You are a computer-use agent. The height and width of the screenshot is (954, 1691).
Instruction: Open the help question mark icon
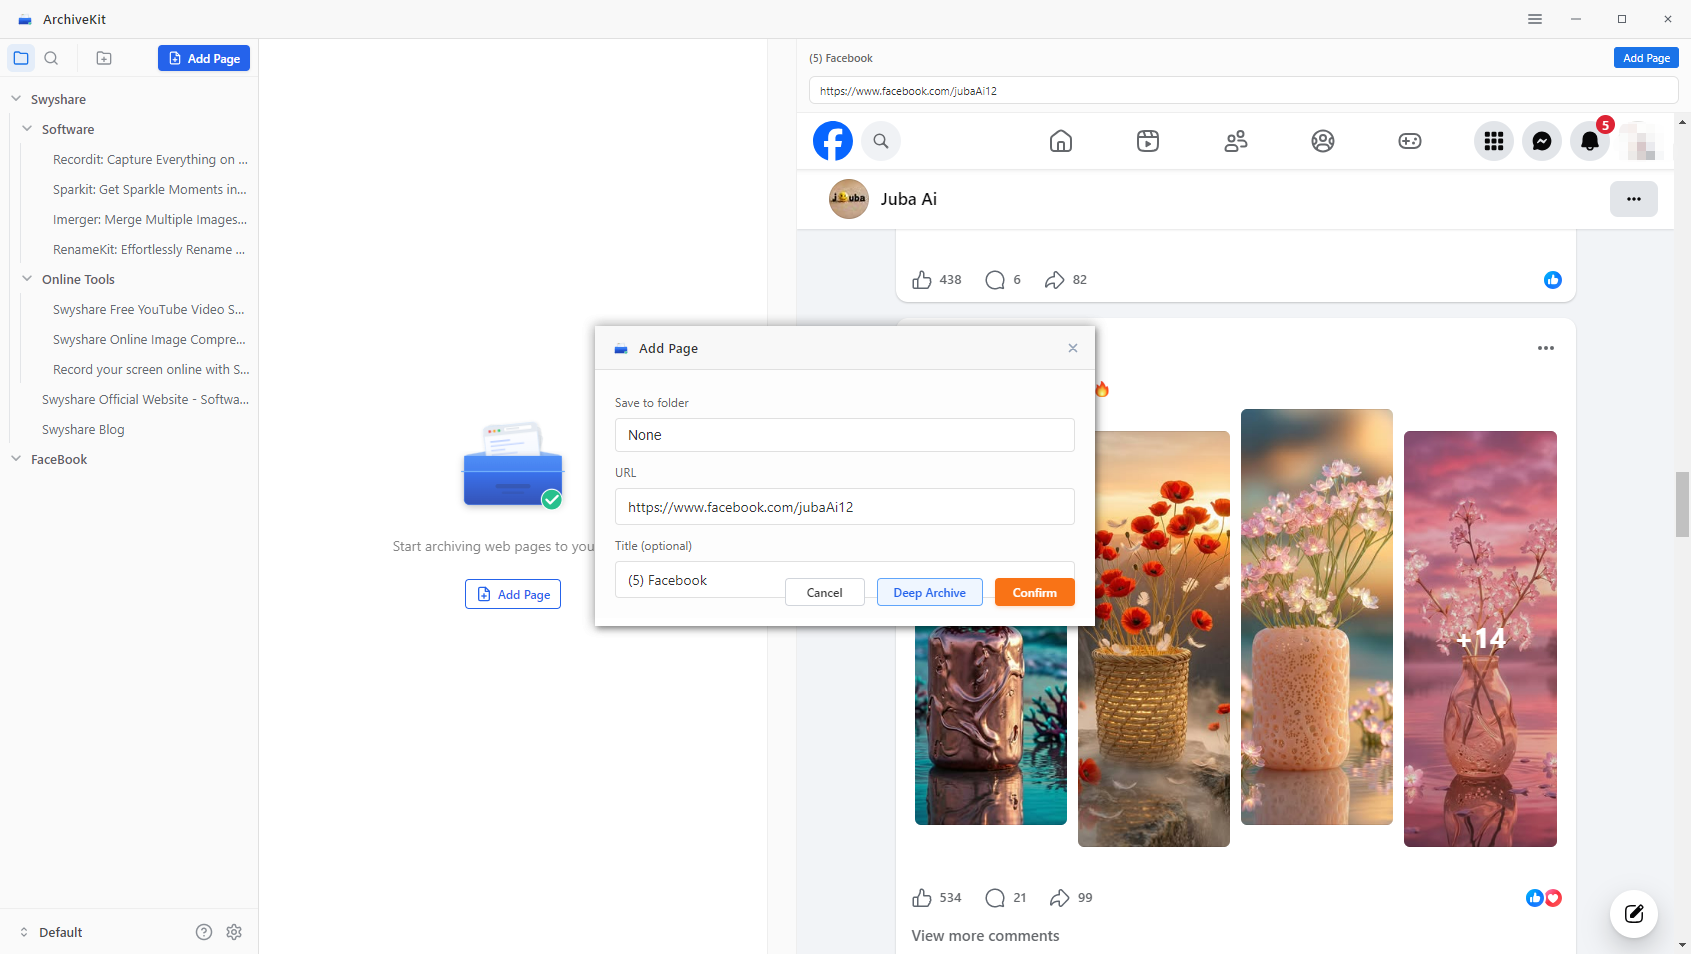click(x=204, y=932)
